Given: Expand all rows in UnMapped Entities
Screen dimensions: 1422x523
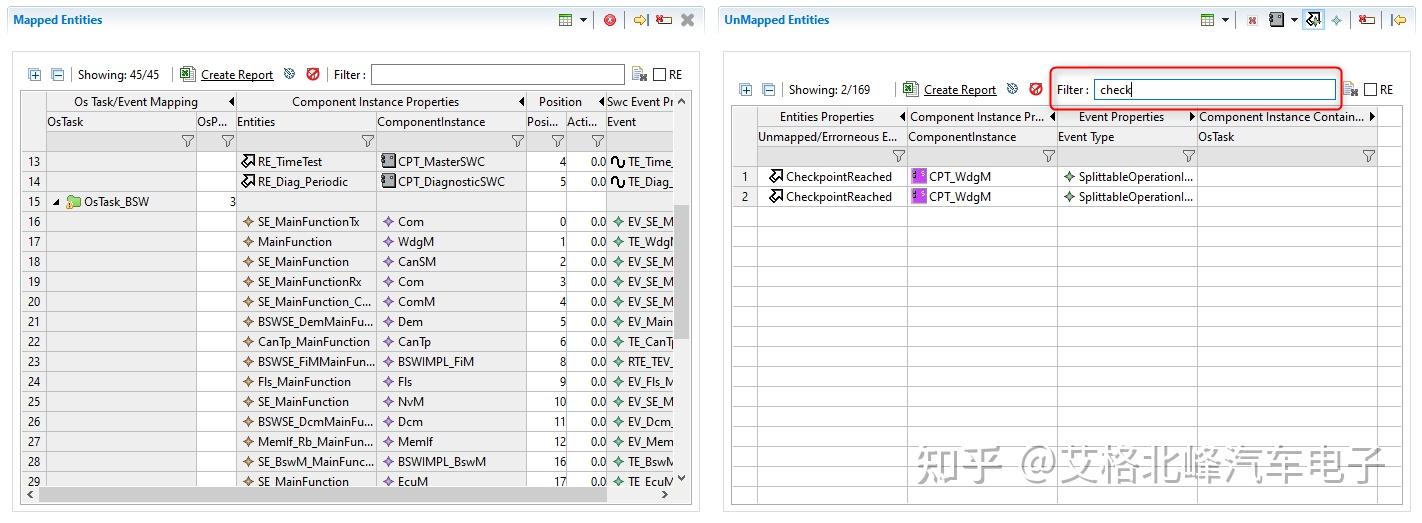Looking at the screenshot, I should point(745,89).
